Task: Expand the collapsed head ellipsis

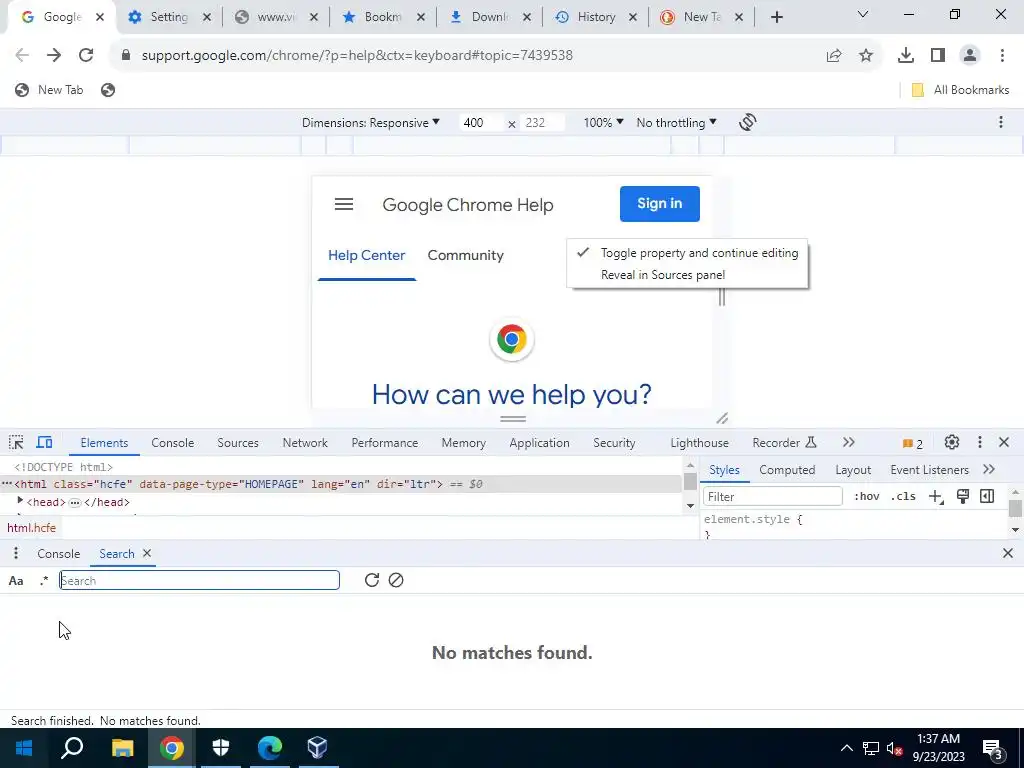Action: tap(75, 502)
